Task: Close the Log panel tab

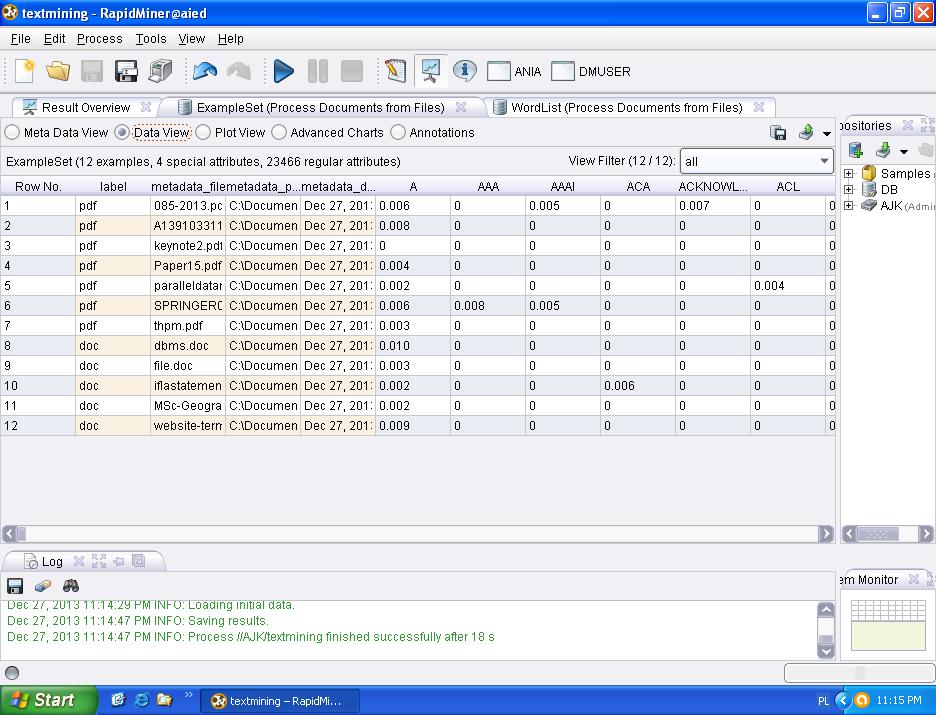Action: [79, 561]
